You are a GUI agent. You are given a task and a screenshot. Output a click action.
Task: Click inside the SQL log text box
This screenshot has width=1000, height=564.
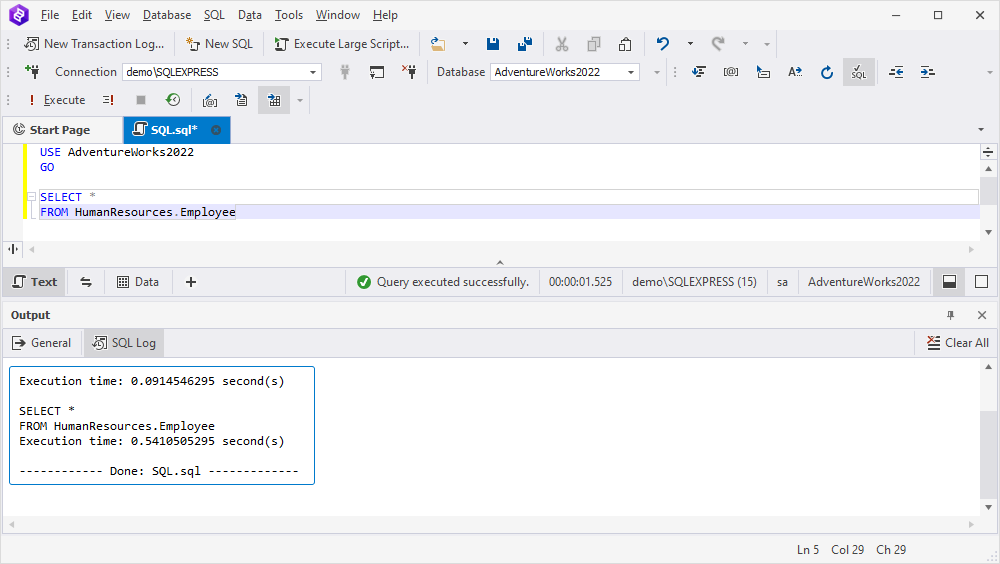[x=162, y=426]
